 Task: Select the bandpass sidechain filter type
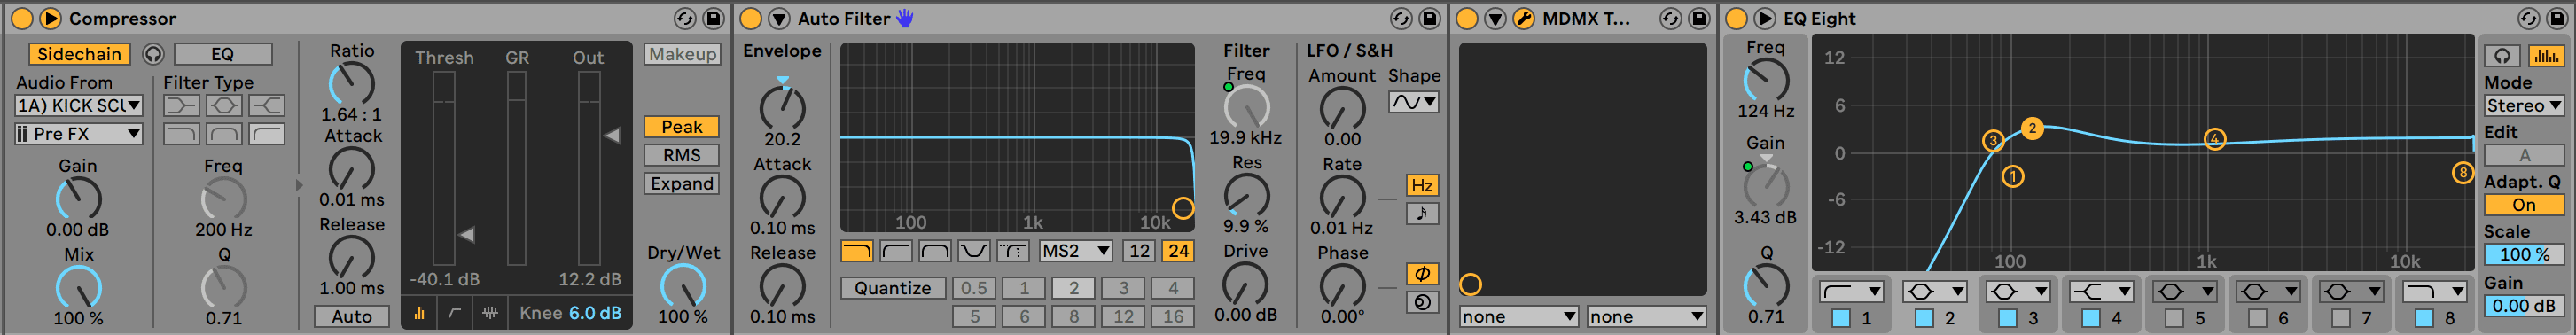224,133
